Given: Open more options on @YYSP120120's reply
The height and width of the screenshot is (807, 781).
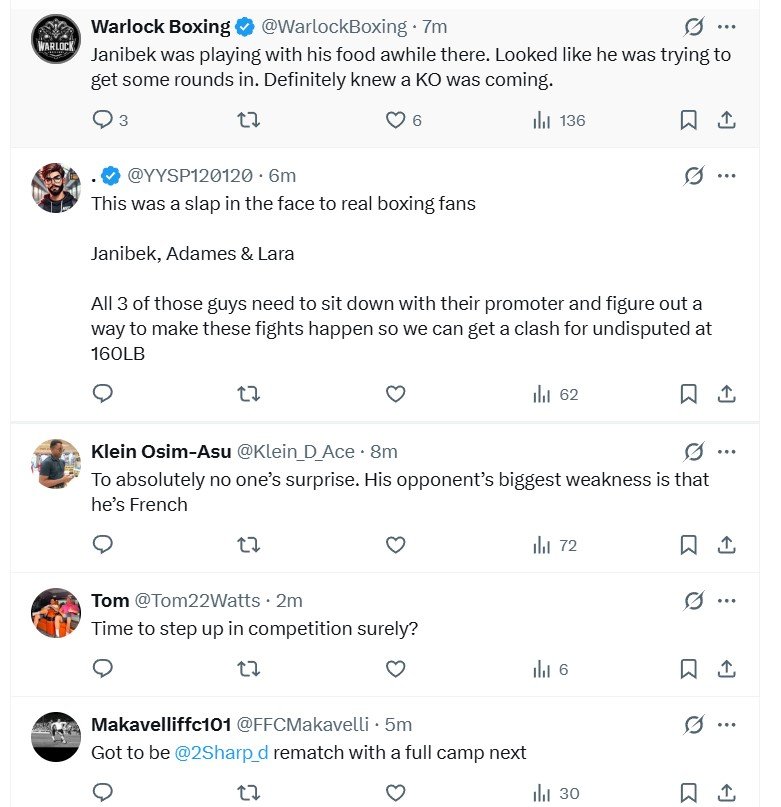Looking at the screenshot, I should click(x=727, y=176).
